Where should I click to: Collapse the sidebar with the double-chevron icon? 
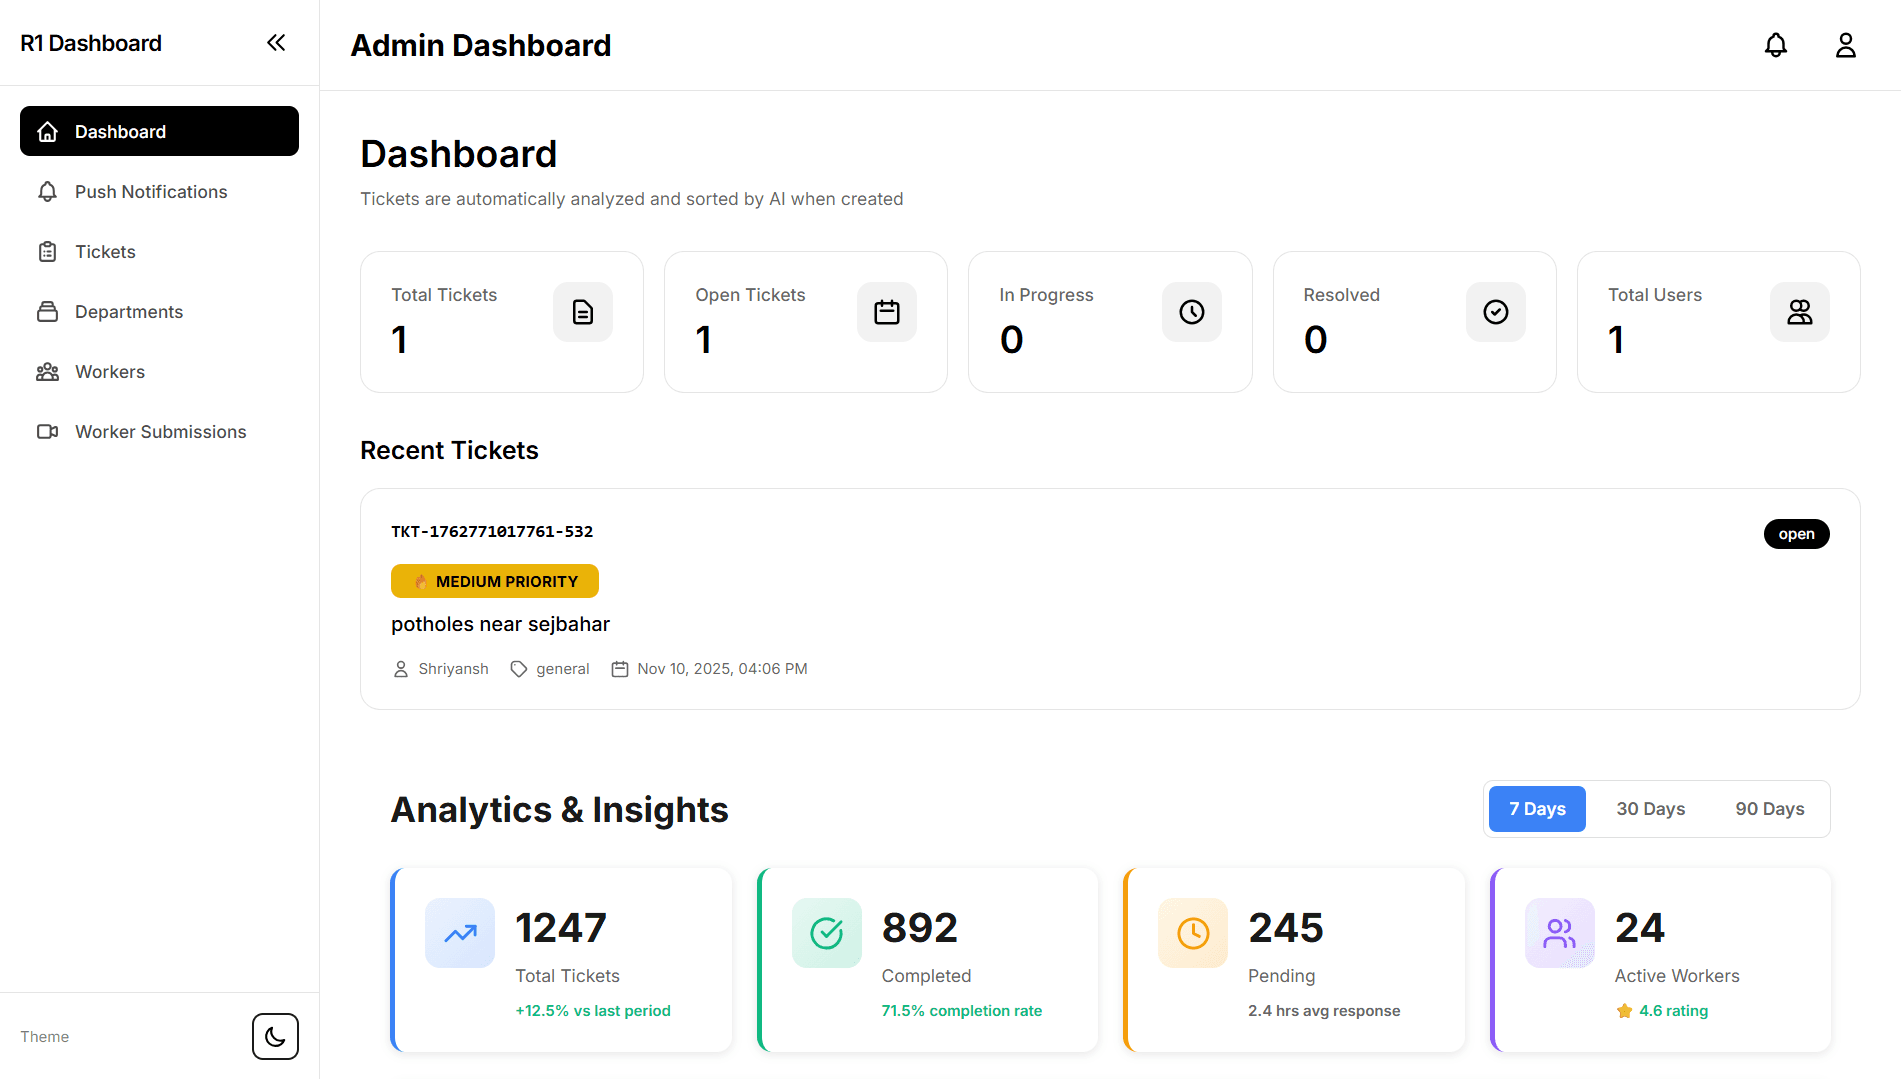(276, 42)
